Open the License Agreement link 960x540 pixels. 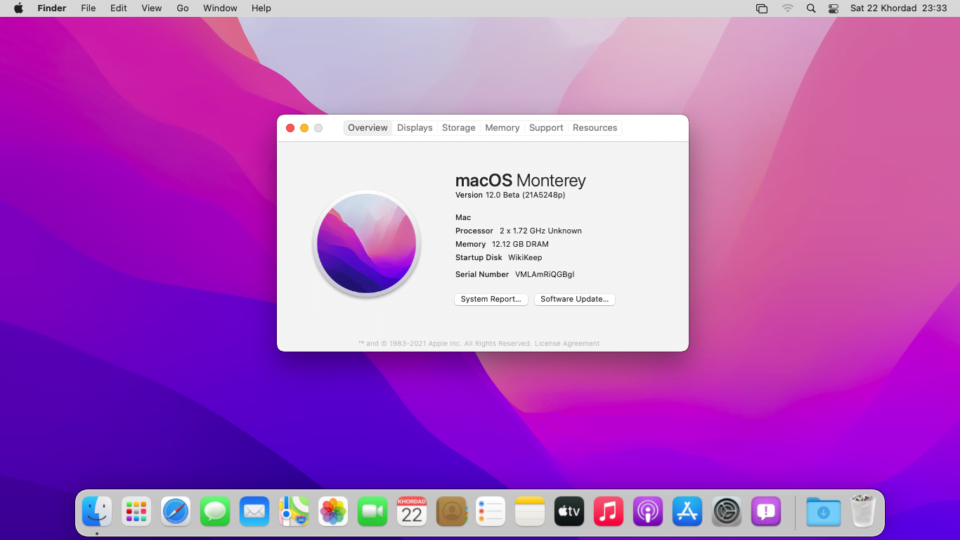coord(567,343)
